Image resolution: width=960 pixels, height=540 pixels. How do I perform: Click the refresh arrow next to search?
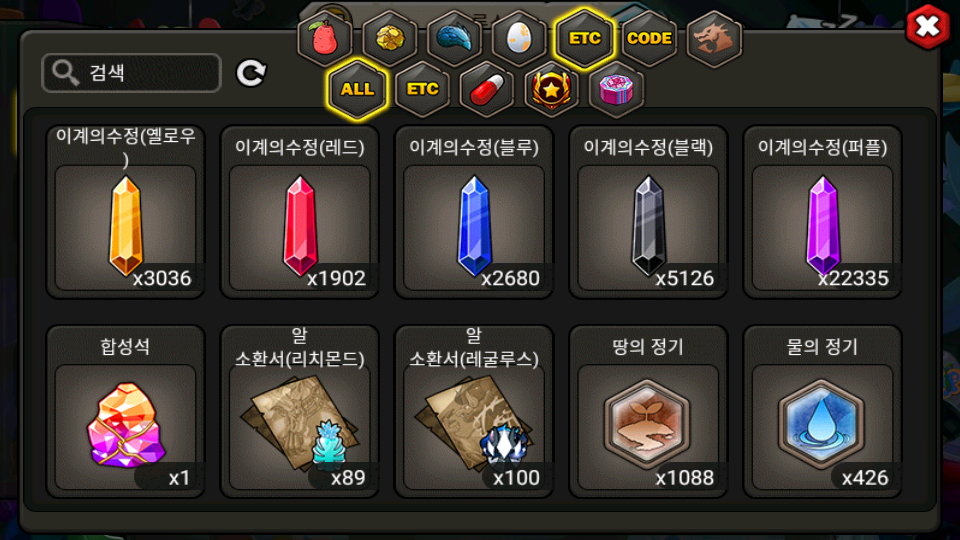(x=251, y=73)
